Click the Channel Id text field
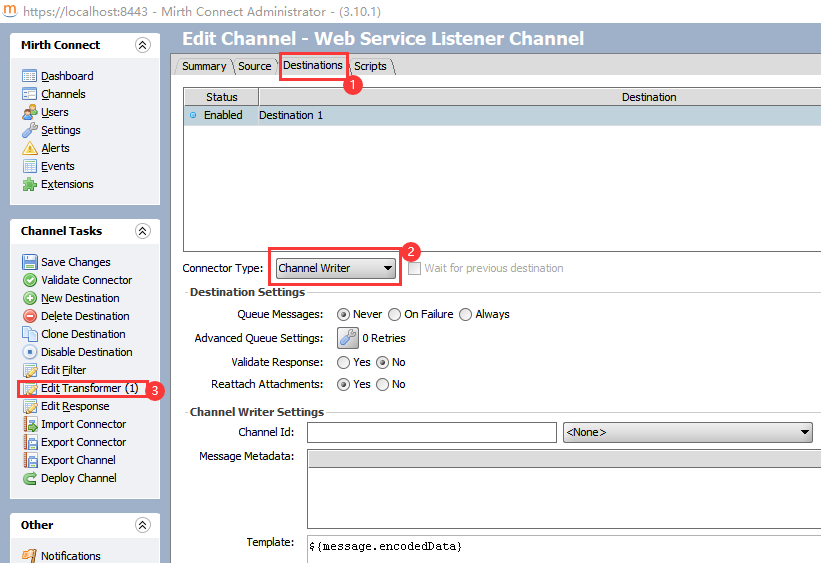The width and height of the screenshot is (821, 563). 431,433
